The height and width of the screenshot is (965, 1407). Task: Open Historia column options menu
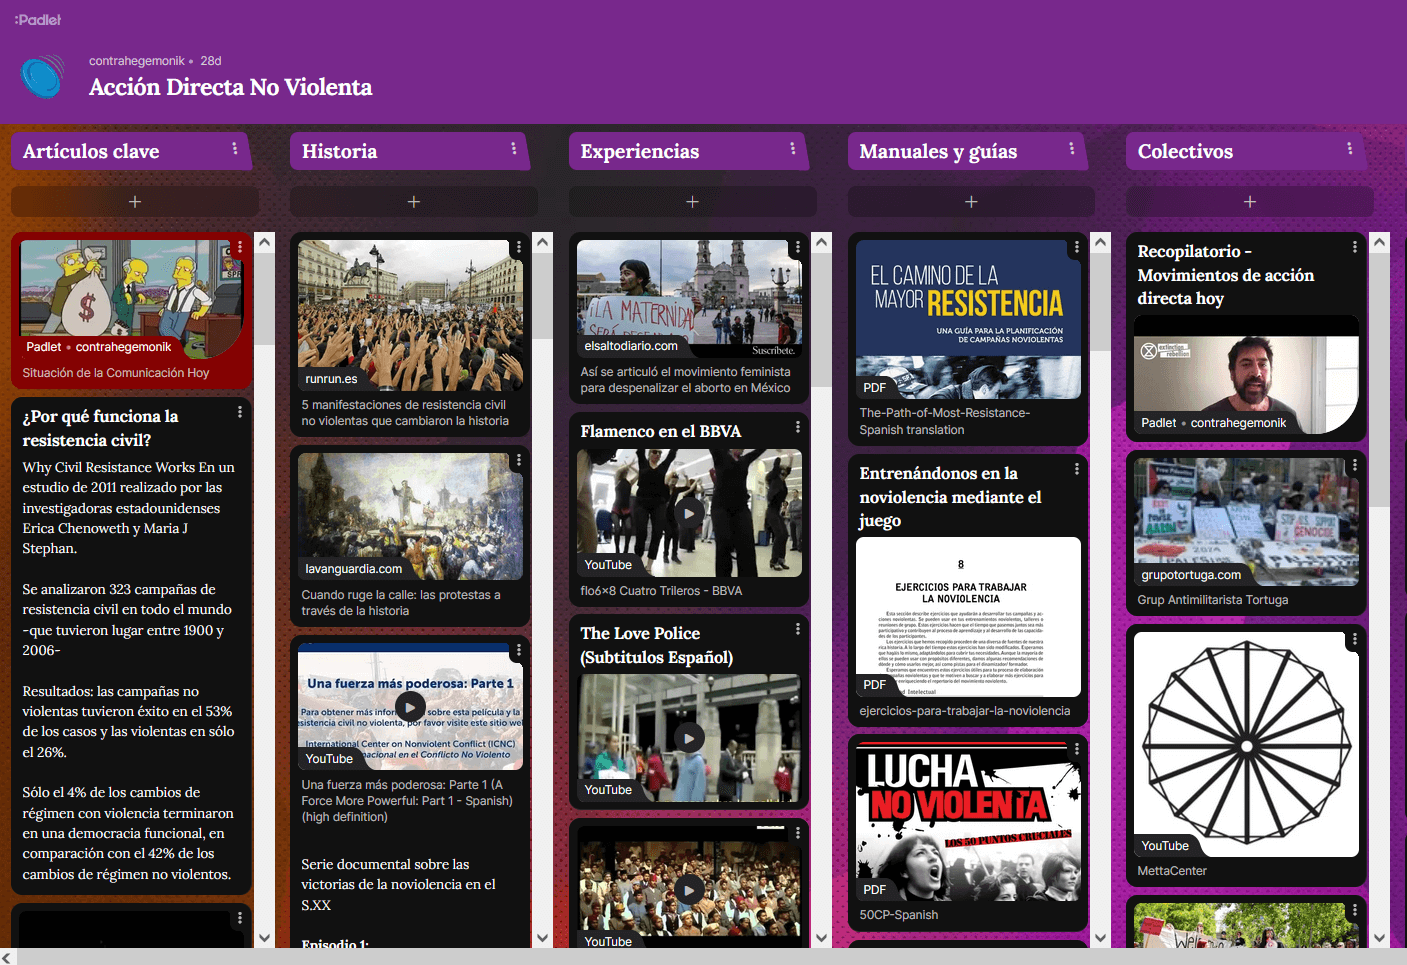click(514, 149)
